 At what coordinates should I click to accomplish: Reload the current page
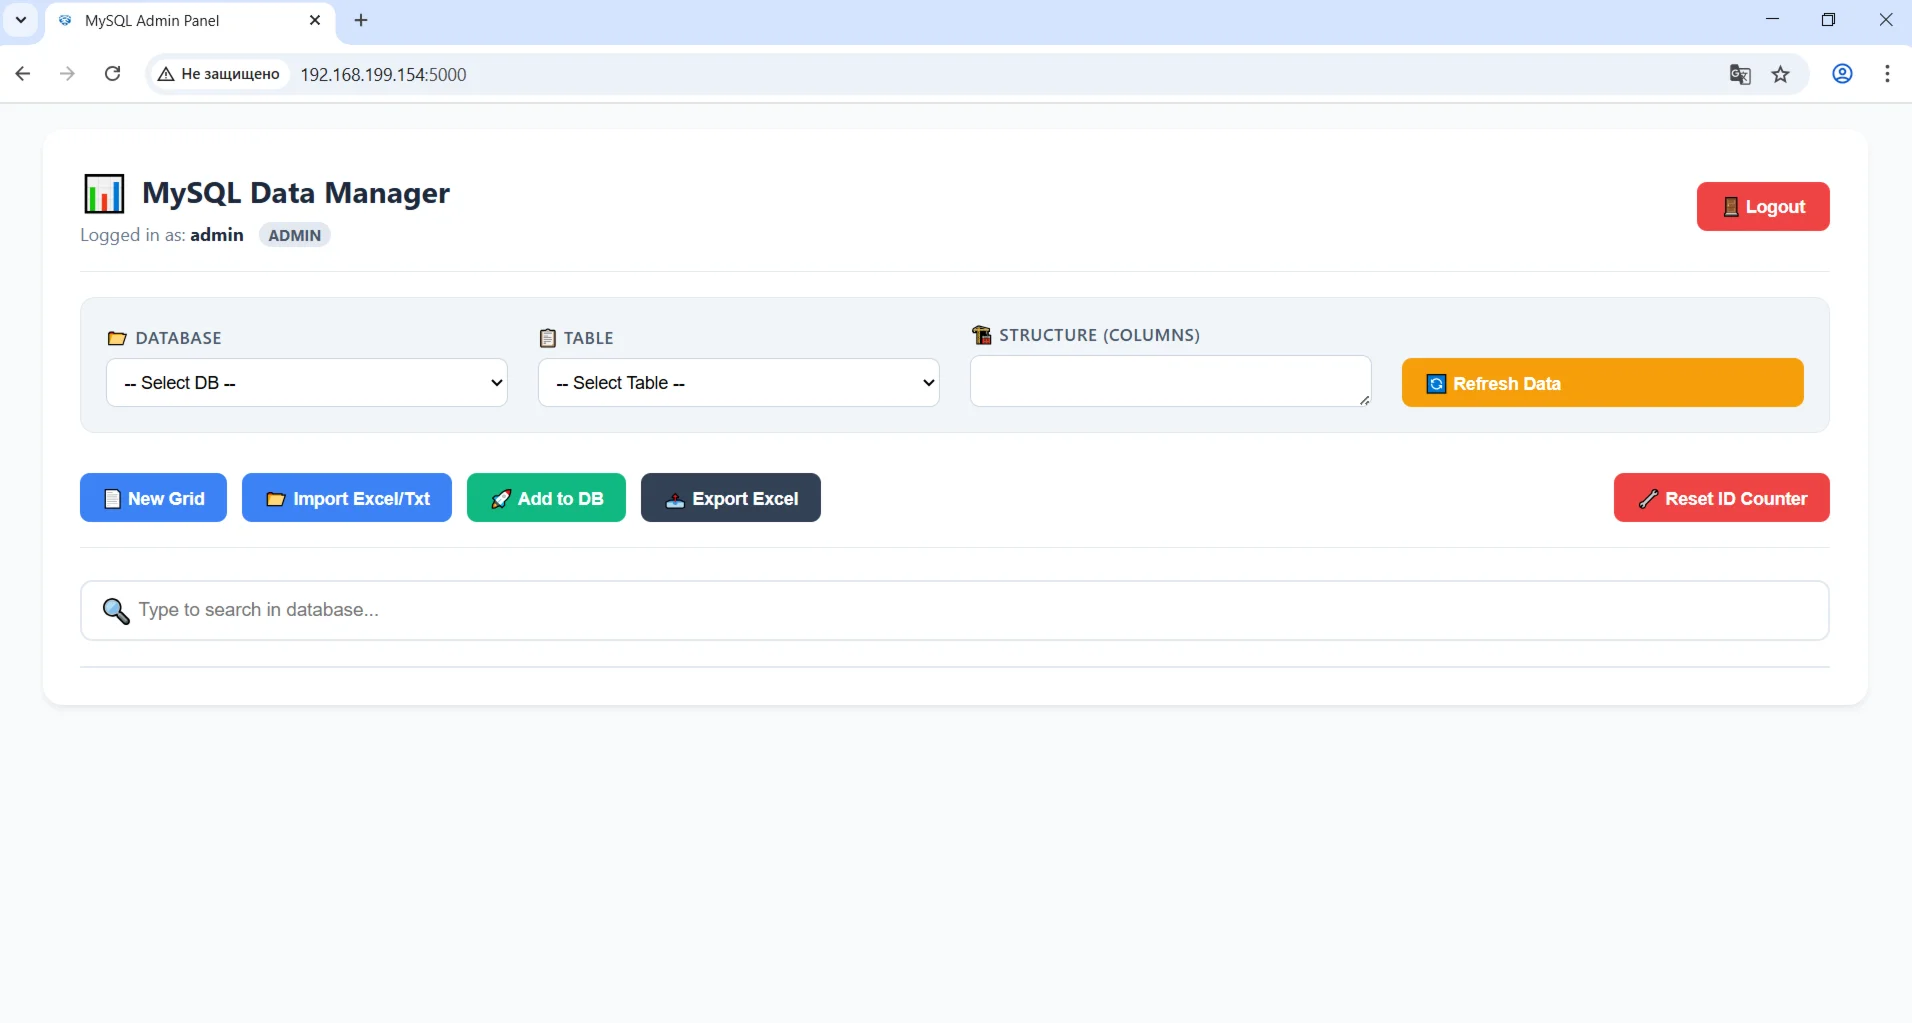113,74
